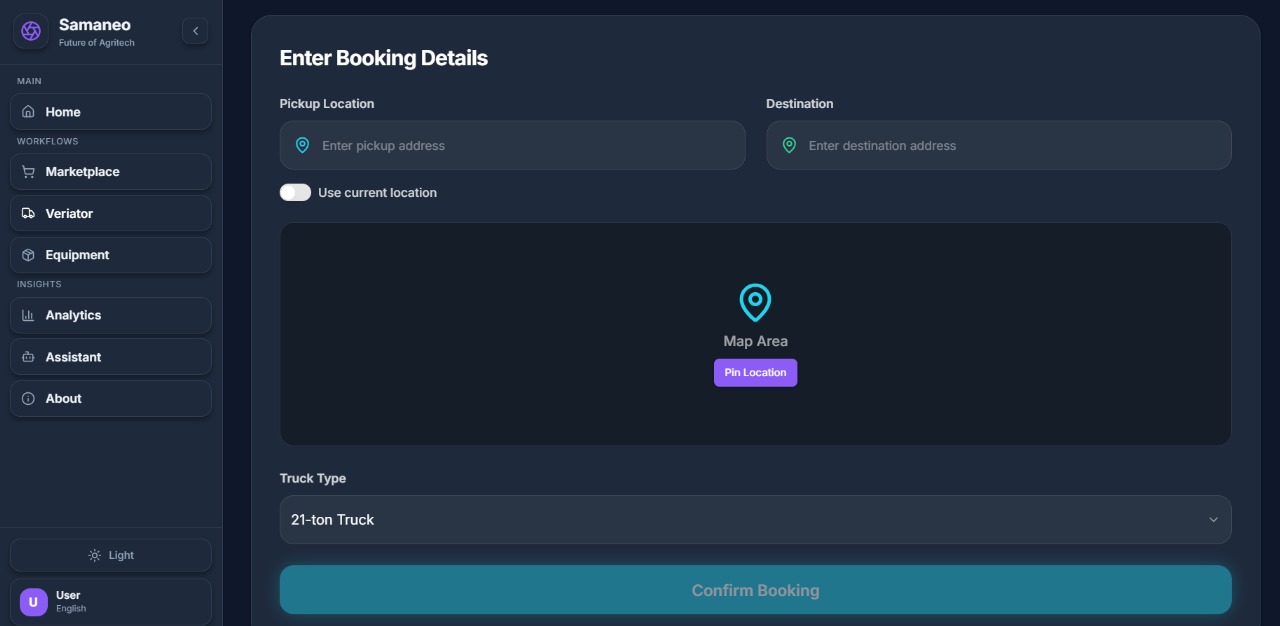Open the User profile avatar
The height and width of the screenshot is (626, 1280).
33,602
